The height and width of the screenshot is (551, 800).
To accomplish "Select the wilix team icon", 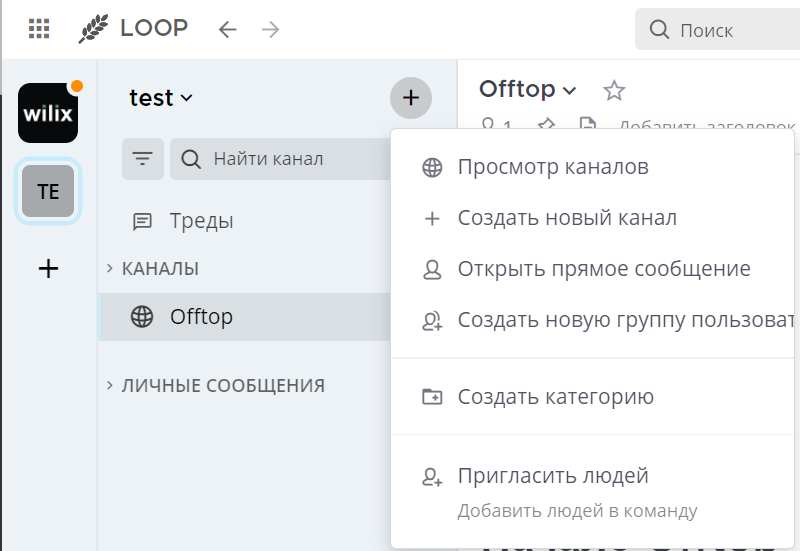I will point(48,113).
